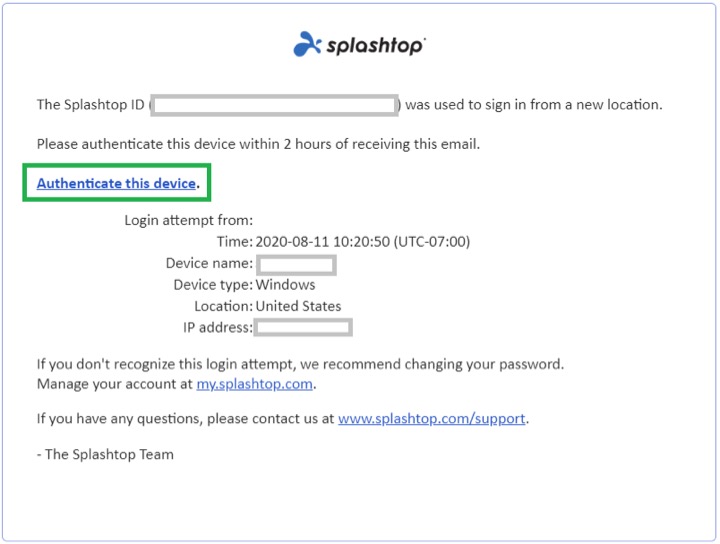Click the 'IP address:' label
Screen dimensions: 720x544
[x=218, y=327]
